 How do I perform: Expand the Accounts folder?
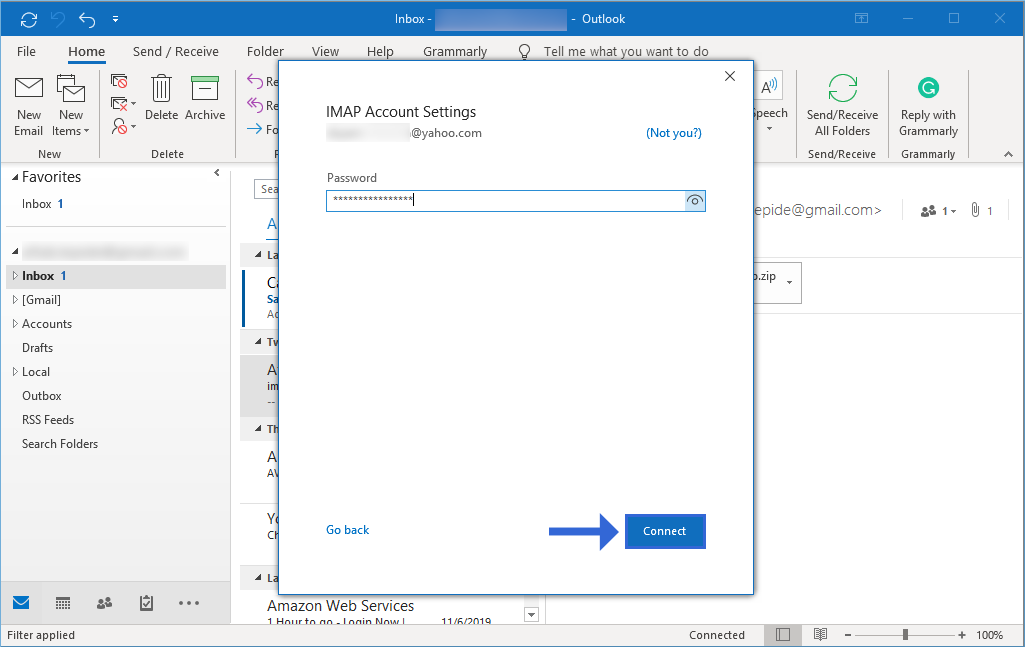click(15, 324)
